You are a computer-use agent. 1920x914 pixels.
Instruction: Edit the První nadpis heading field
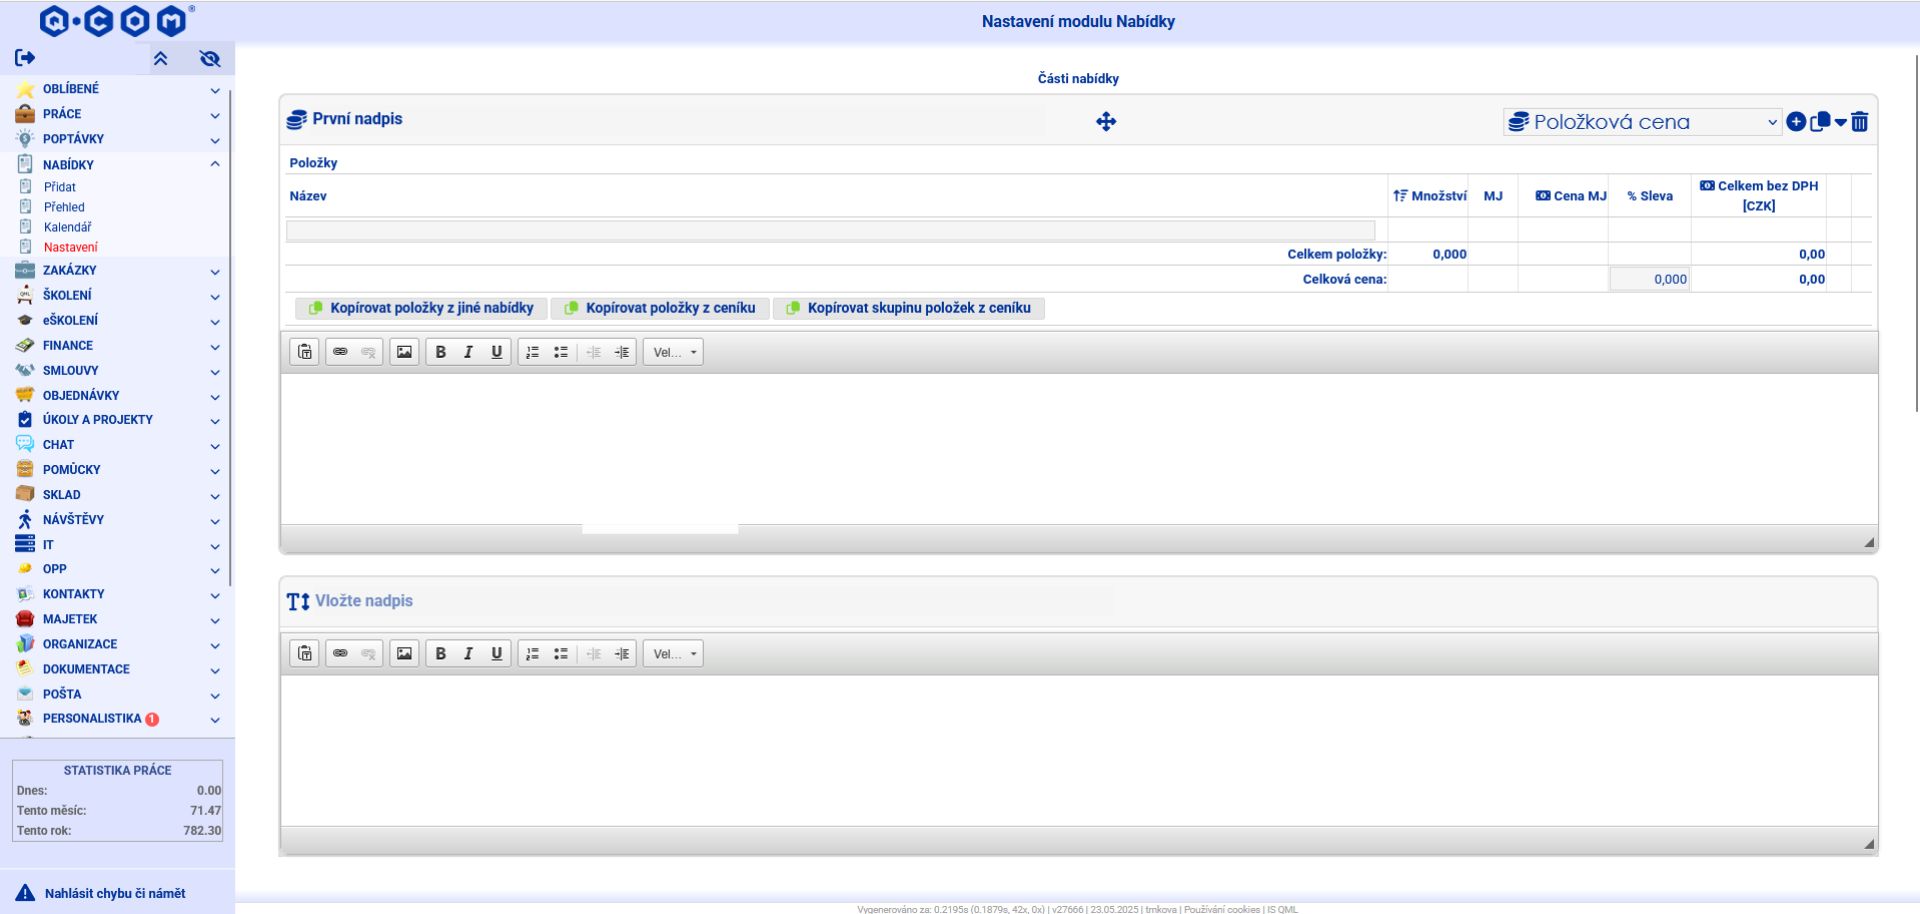click(x=678, y=119)
